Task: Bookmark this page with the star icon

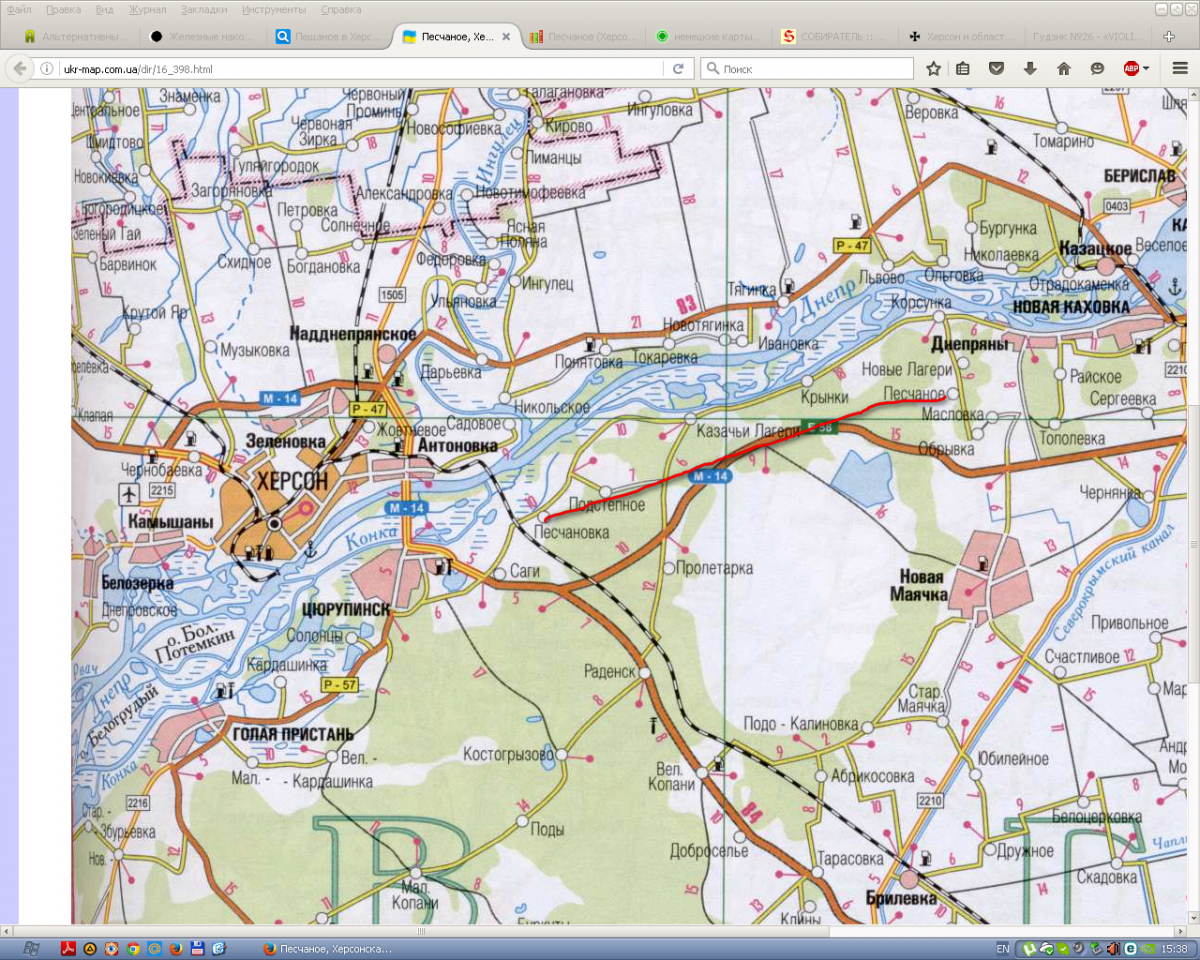Action: pyautogui.click(x=933, y=69)
